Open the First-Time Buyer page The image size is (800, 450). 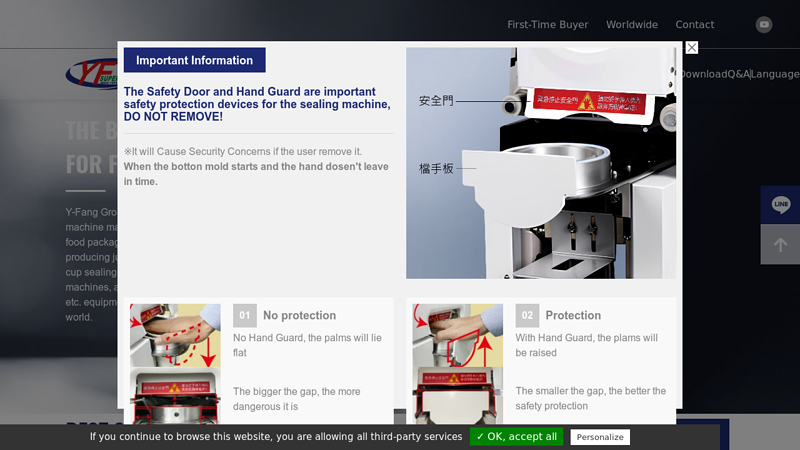pyautogui.click(x=547, y=25)
